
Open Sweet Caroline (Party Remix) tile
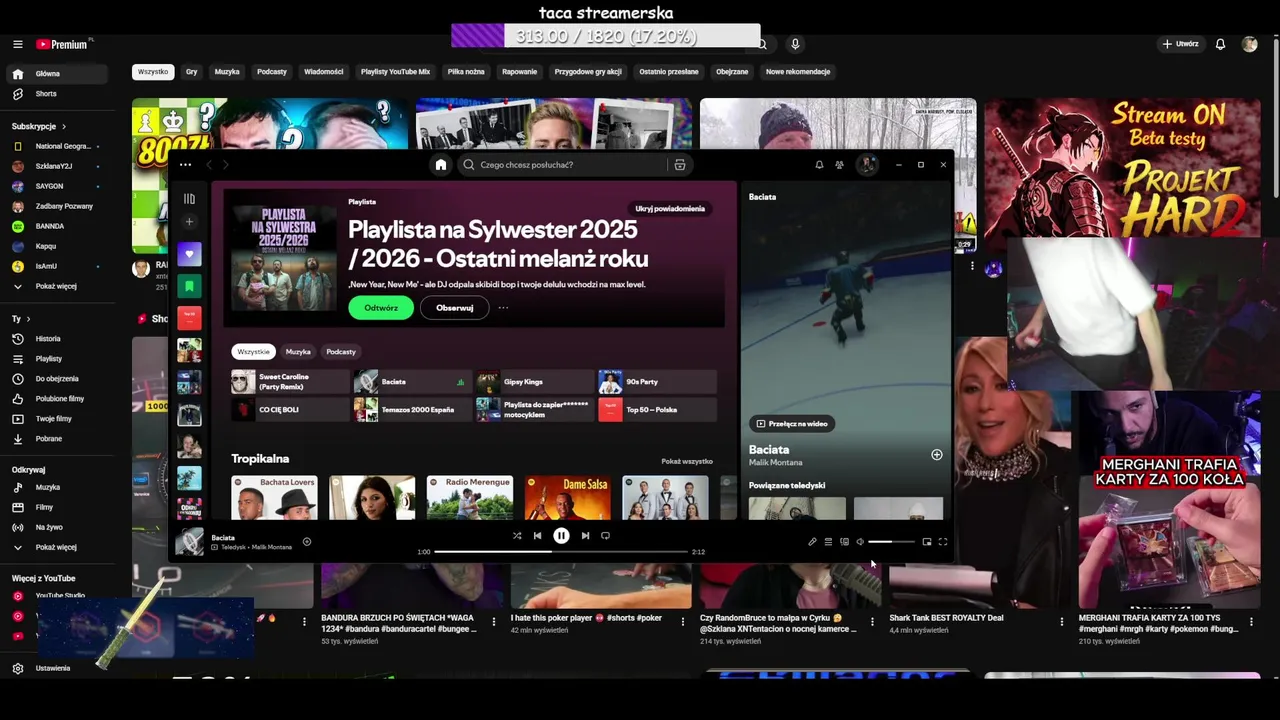[x=289, y=382]
